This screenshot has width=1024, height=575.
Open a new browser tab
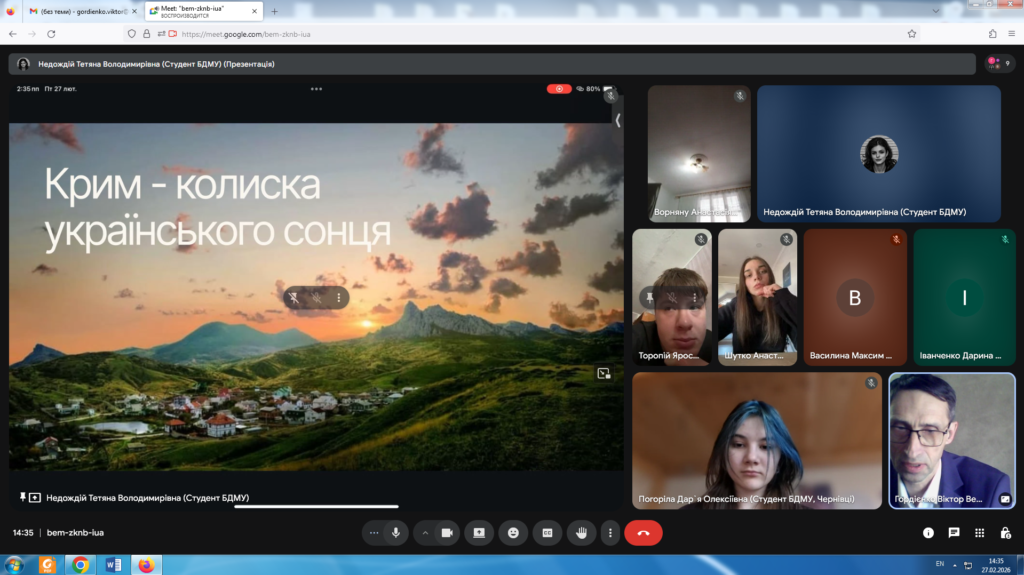[275, 11]
